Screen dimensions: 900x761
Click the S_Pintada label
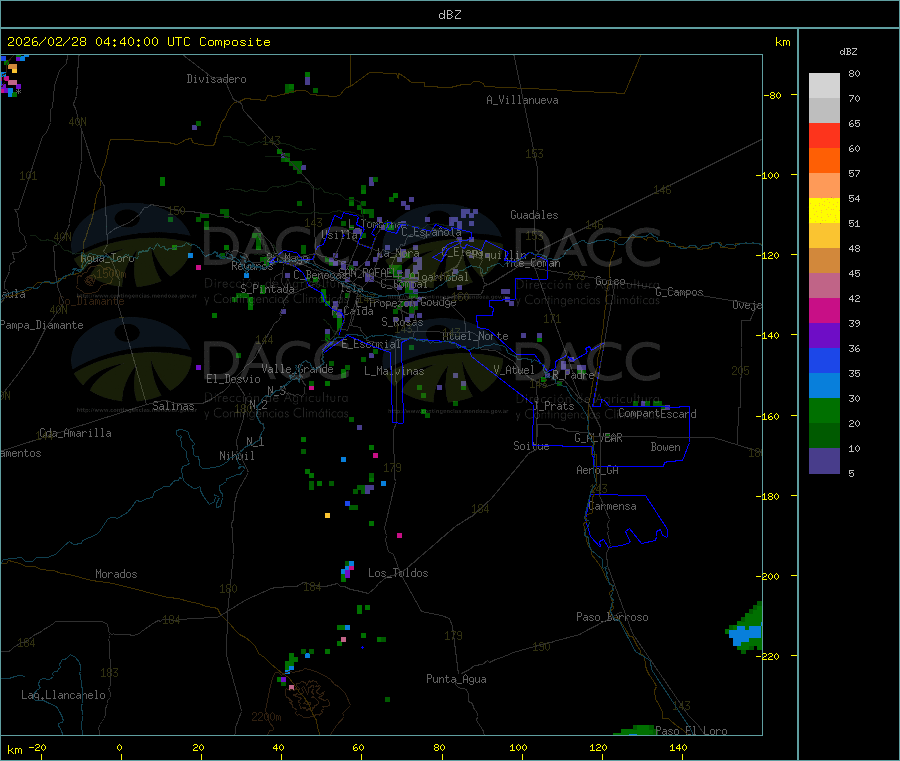[267, 289]
